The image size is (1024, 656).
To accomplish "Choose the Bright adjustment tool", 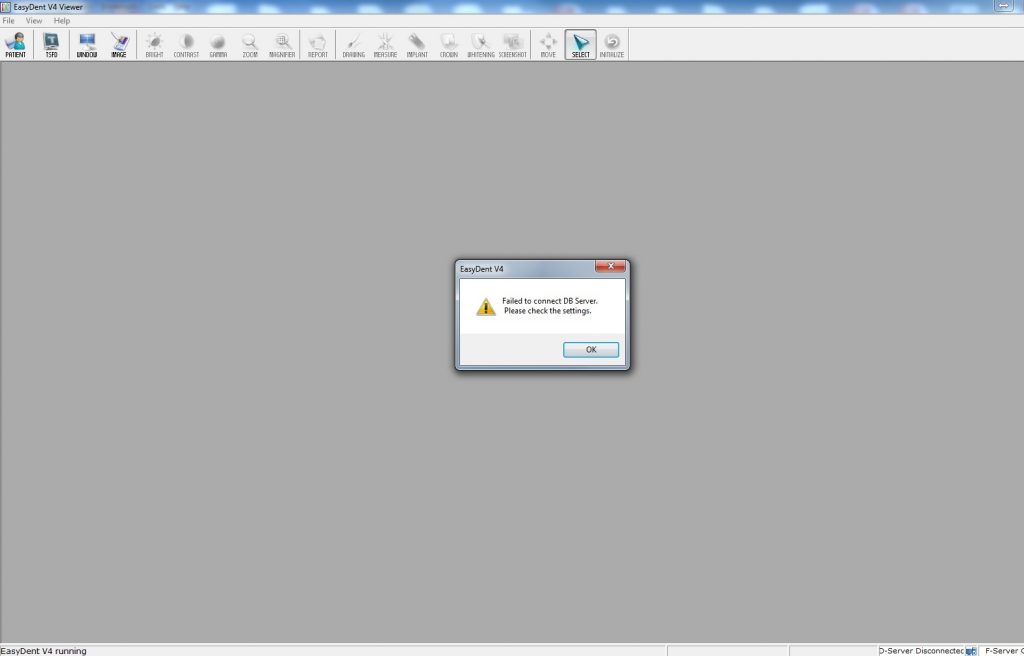I will 155,45.
